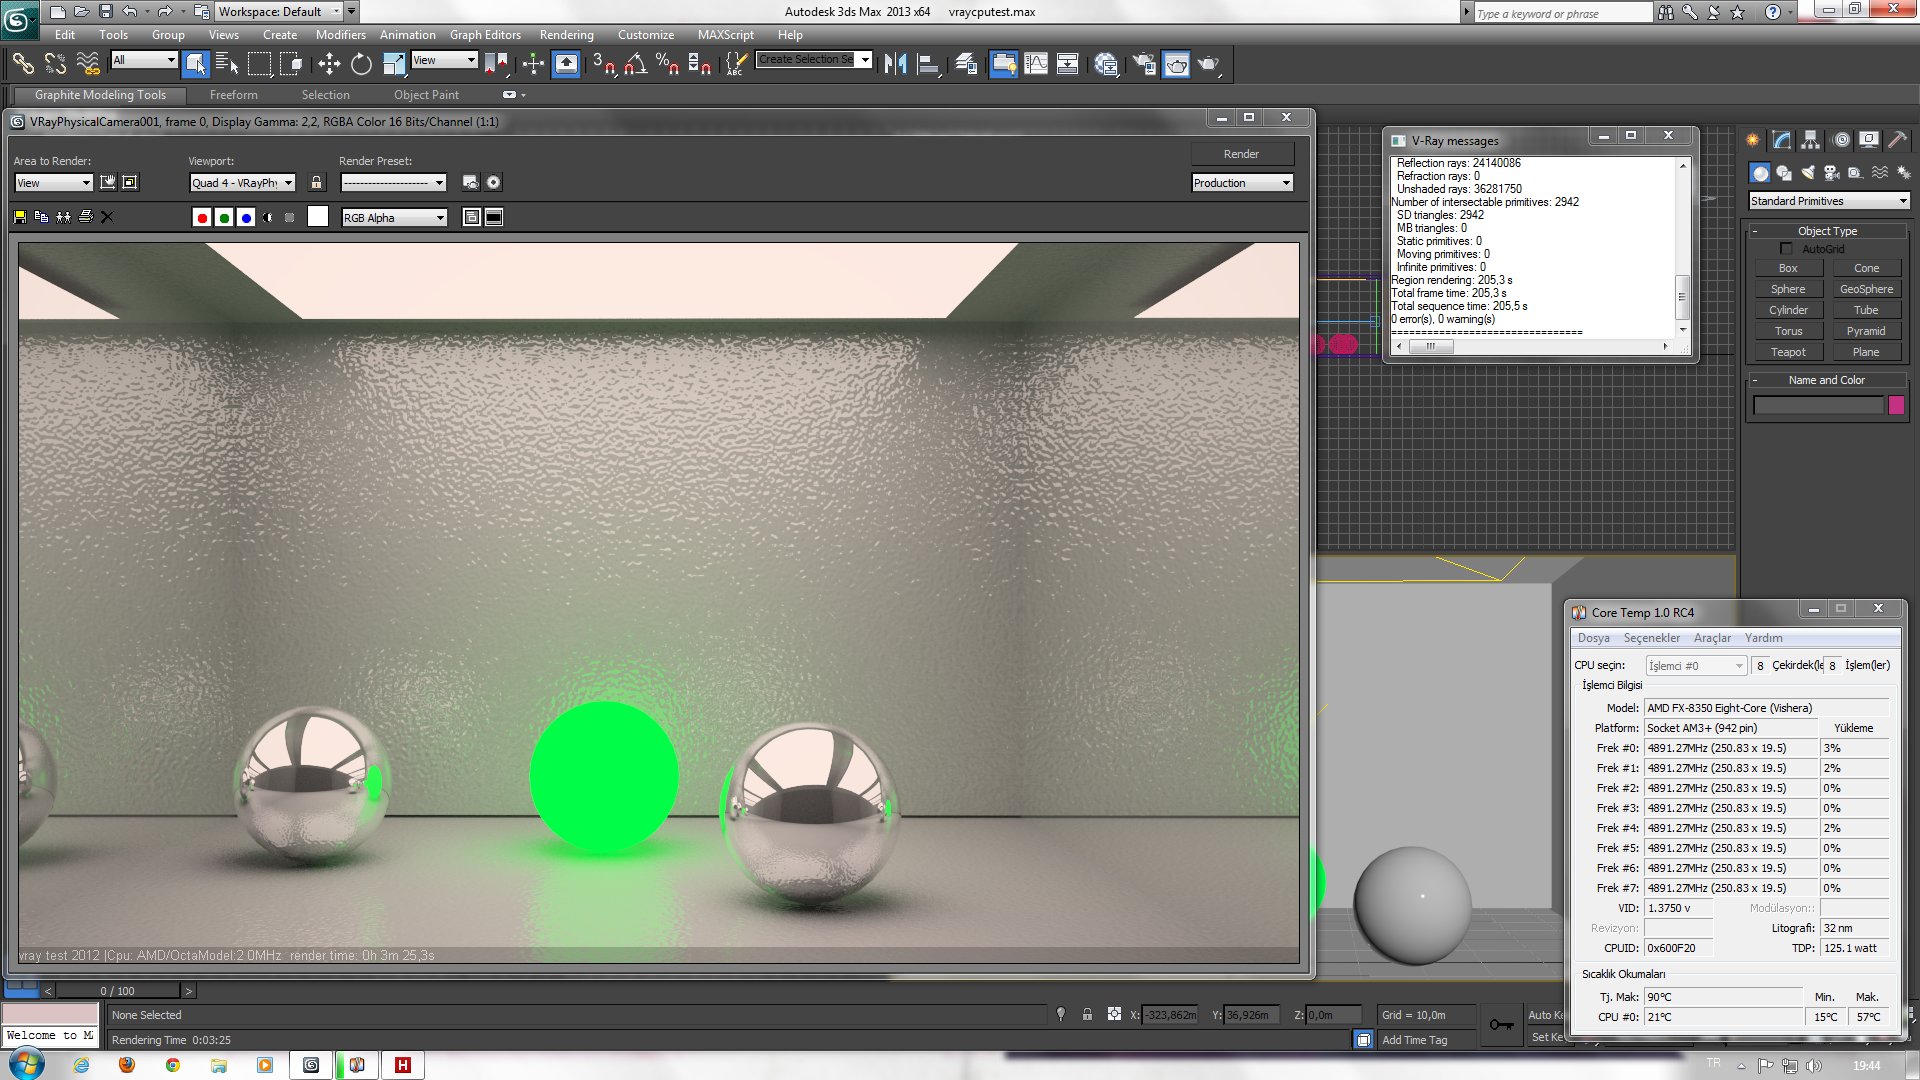Toggle Percent Snap icon
The image size is (1920, 1080).
click(x=667, y=64)
